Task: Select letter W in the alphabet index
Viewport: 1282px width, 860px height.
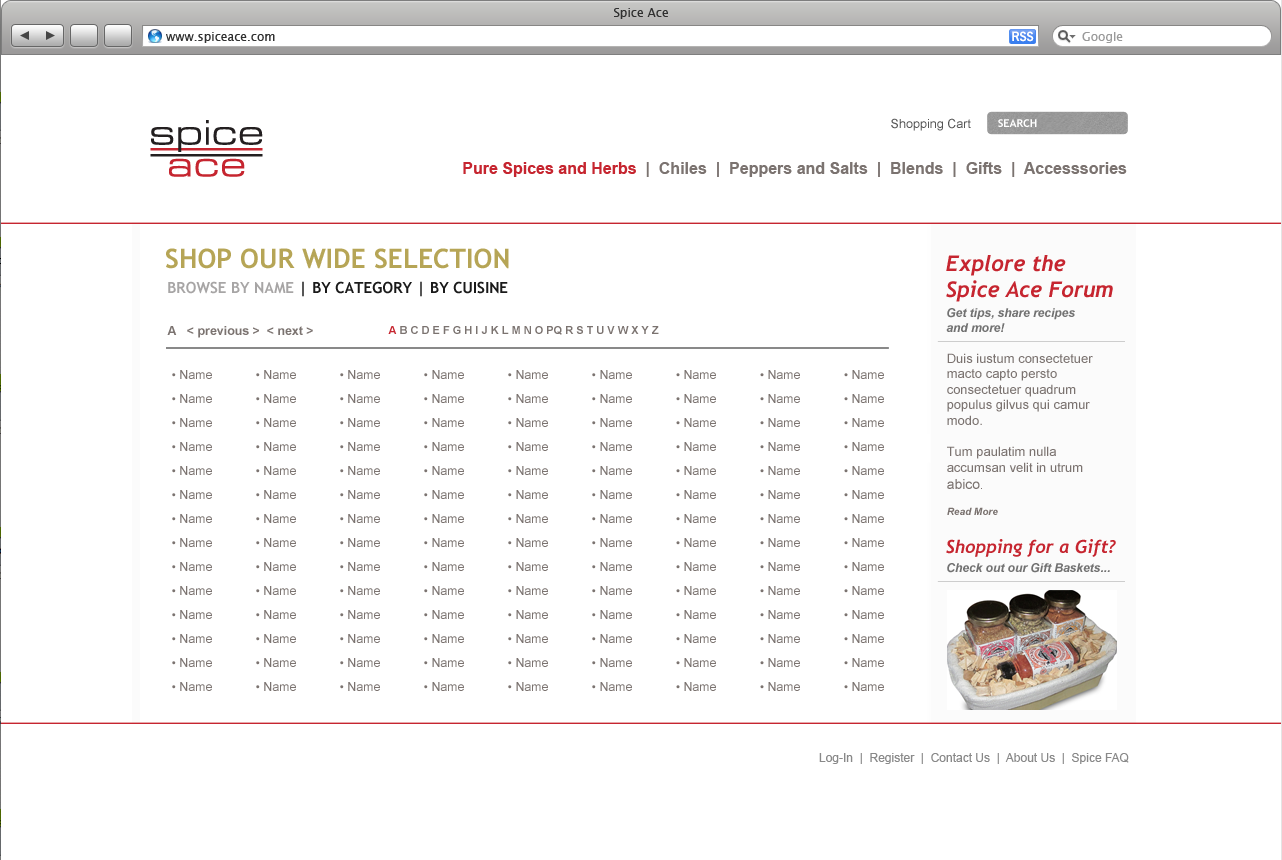Action: (x=623, y=330)
